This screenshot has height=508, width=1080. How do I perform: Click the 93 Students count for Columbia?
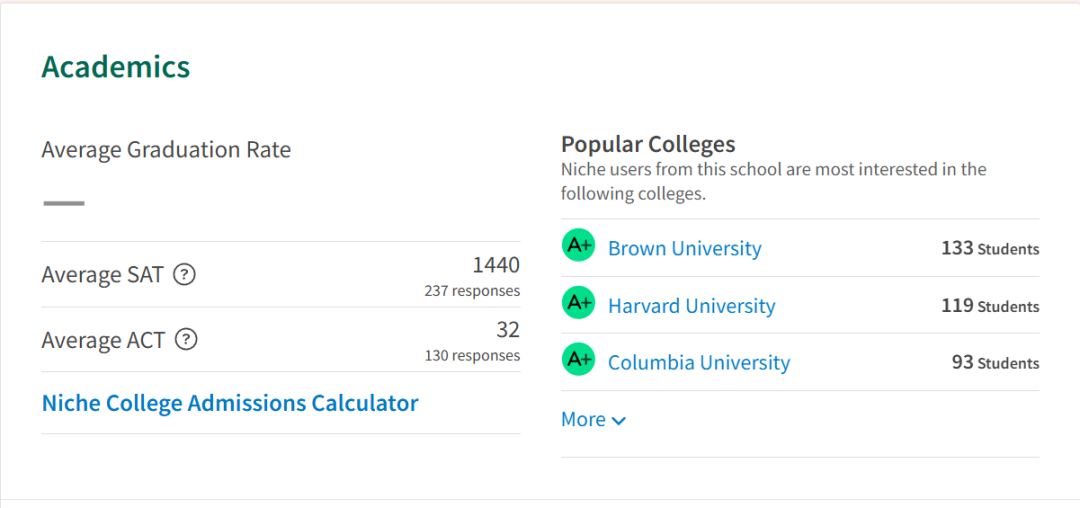point(996,362)
